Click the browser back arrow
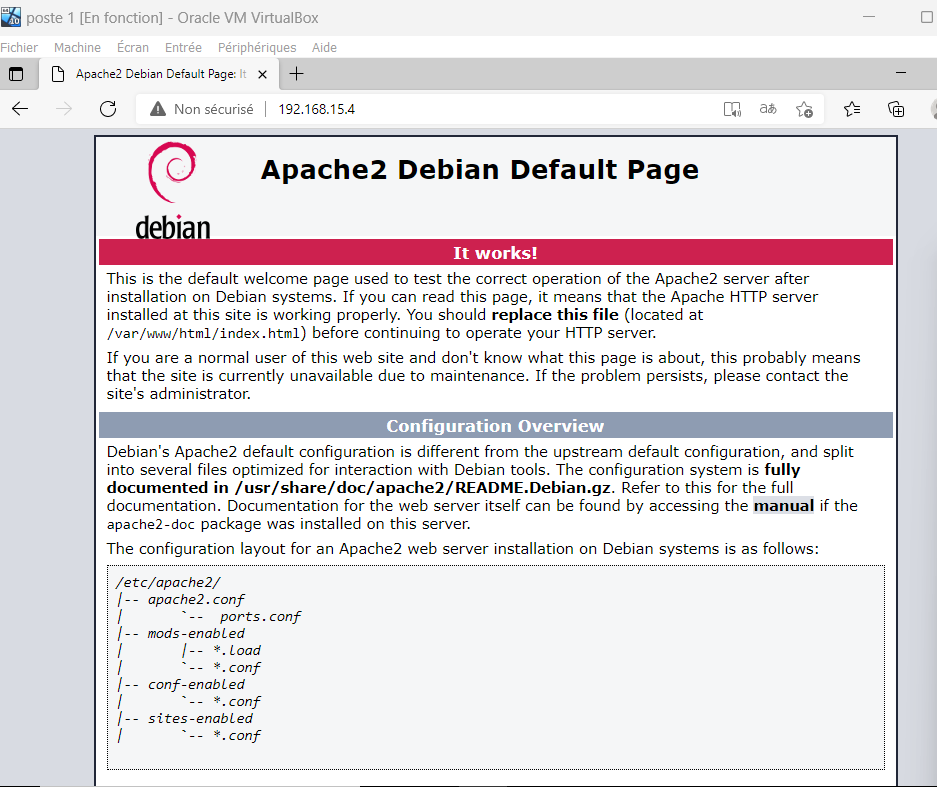The height and width of the screenshot is (787, 937). point(20,109)
